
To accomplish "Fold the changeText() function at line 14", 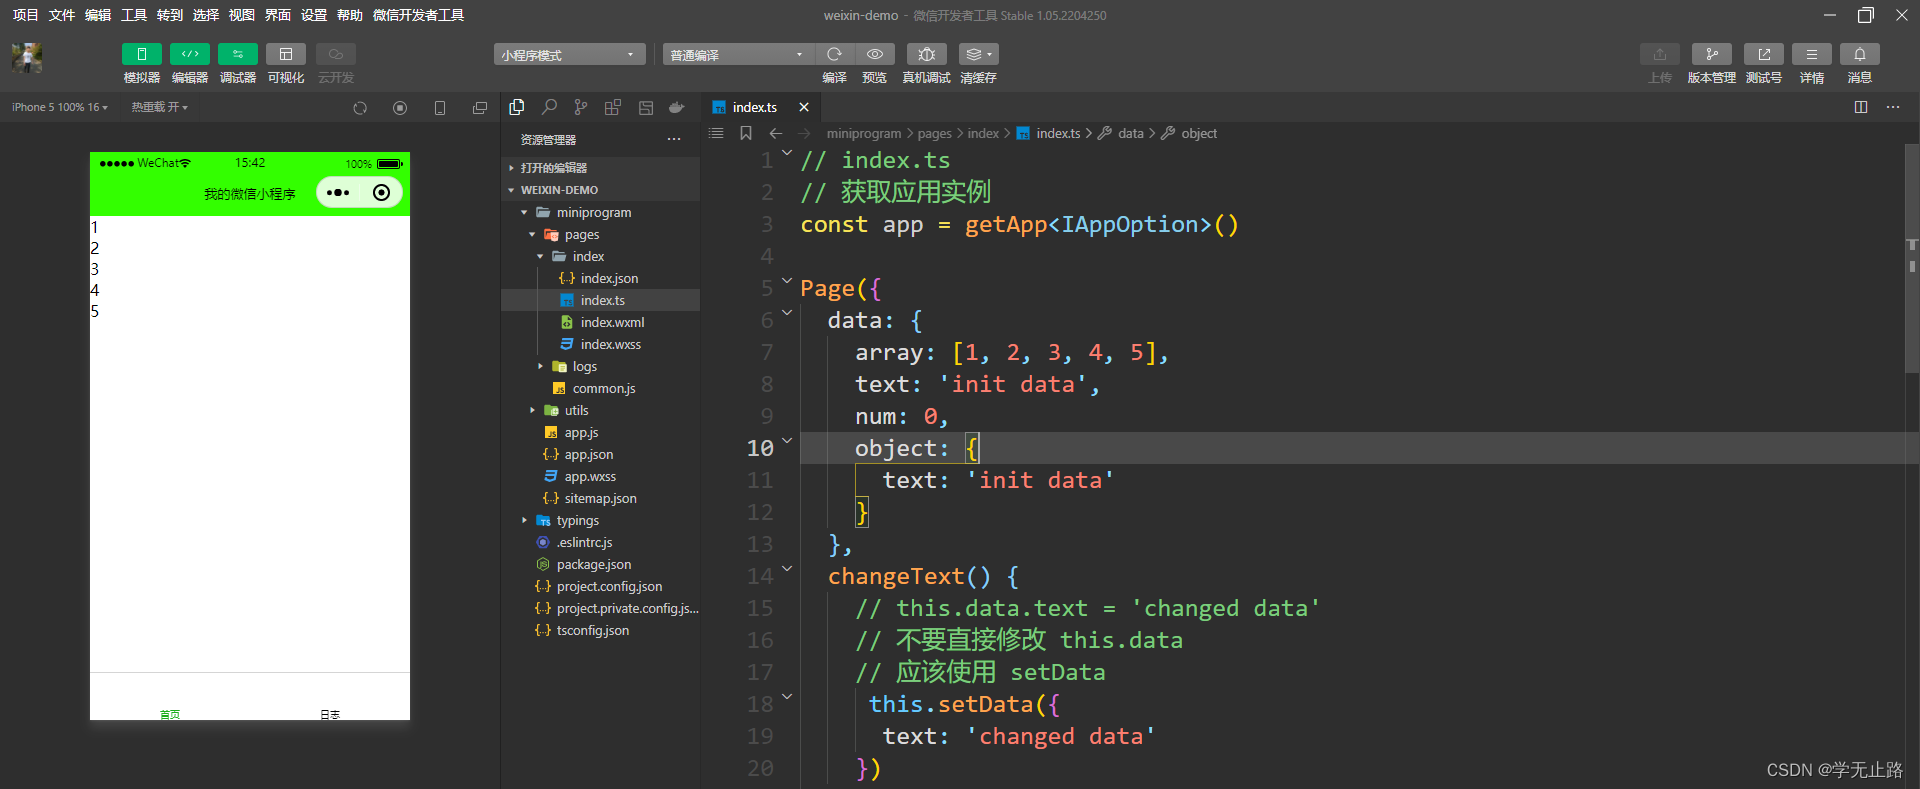I will point(787,569).
